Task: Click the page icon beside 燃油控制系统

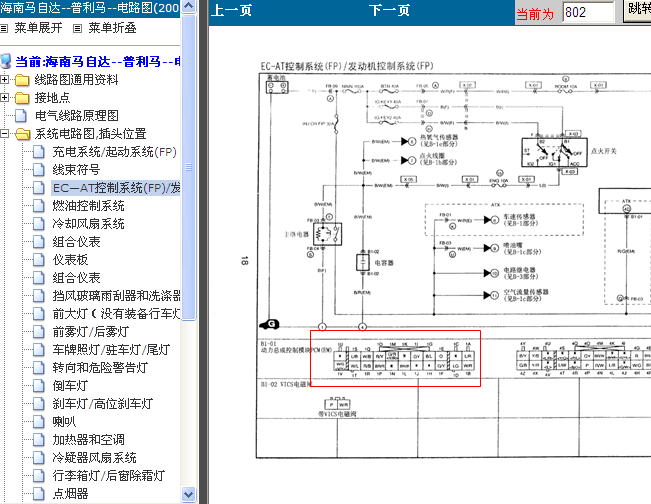Action: tap(39, 206)
